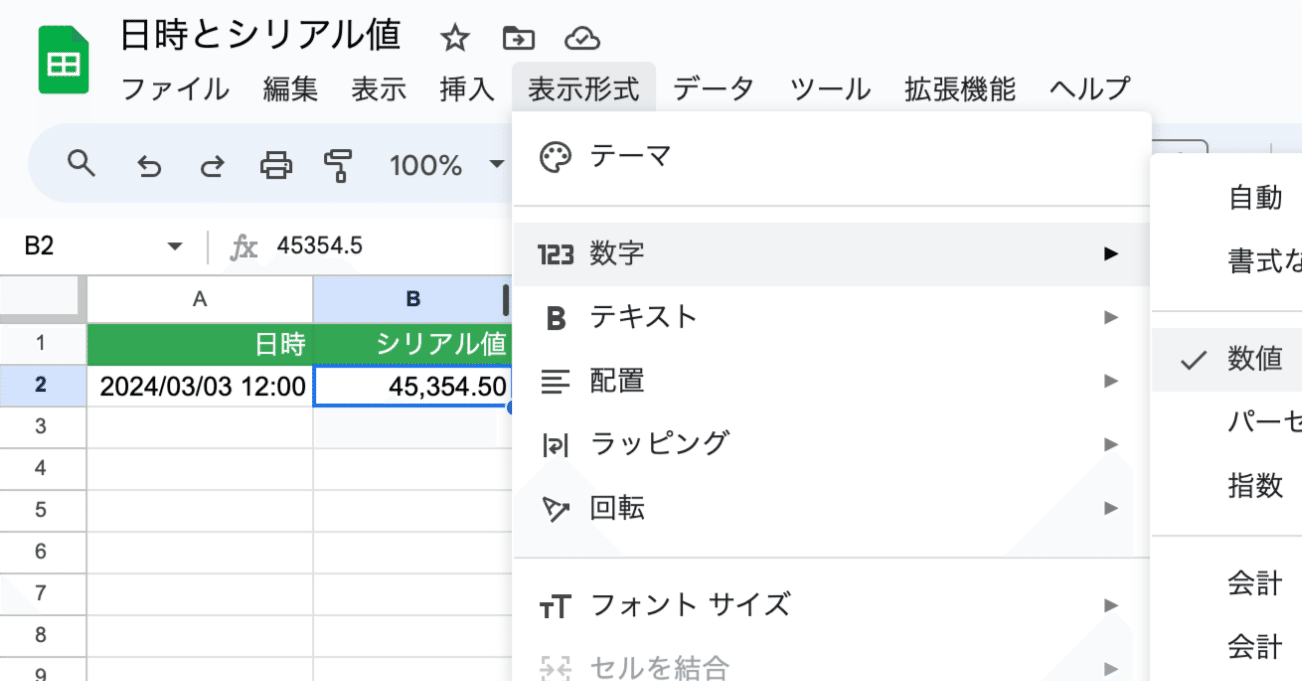This screenshot has height=681, width=1302.
Task: Open the ヘルプ menu
Action: pyautogui.click(x=1088, y=89)
